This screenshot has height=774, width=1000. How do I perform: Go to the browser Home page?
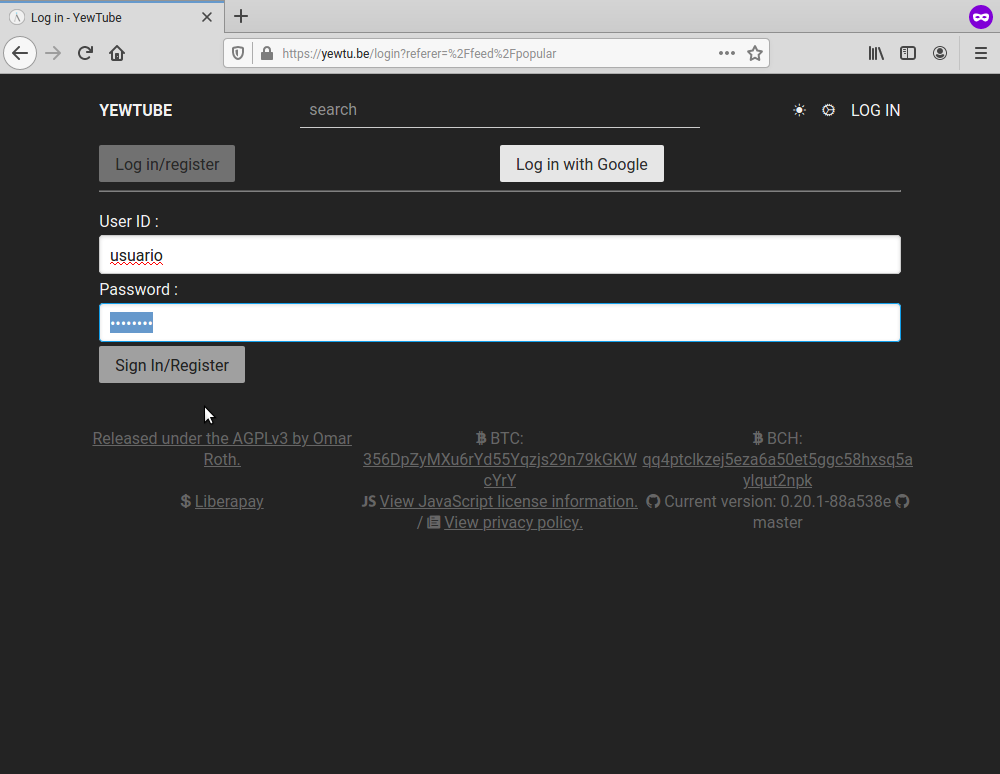[117, 53]
